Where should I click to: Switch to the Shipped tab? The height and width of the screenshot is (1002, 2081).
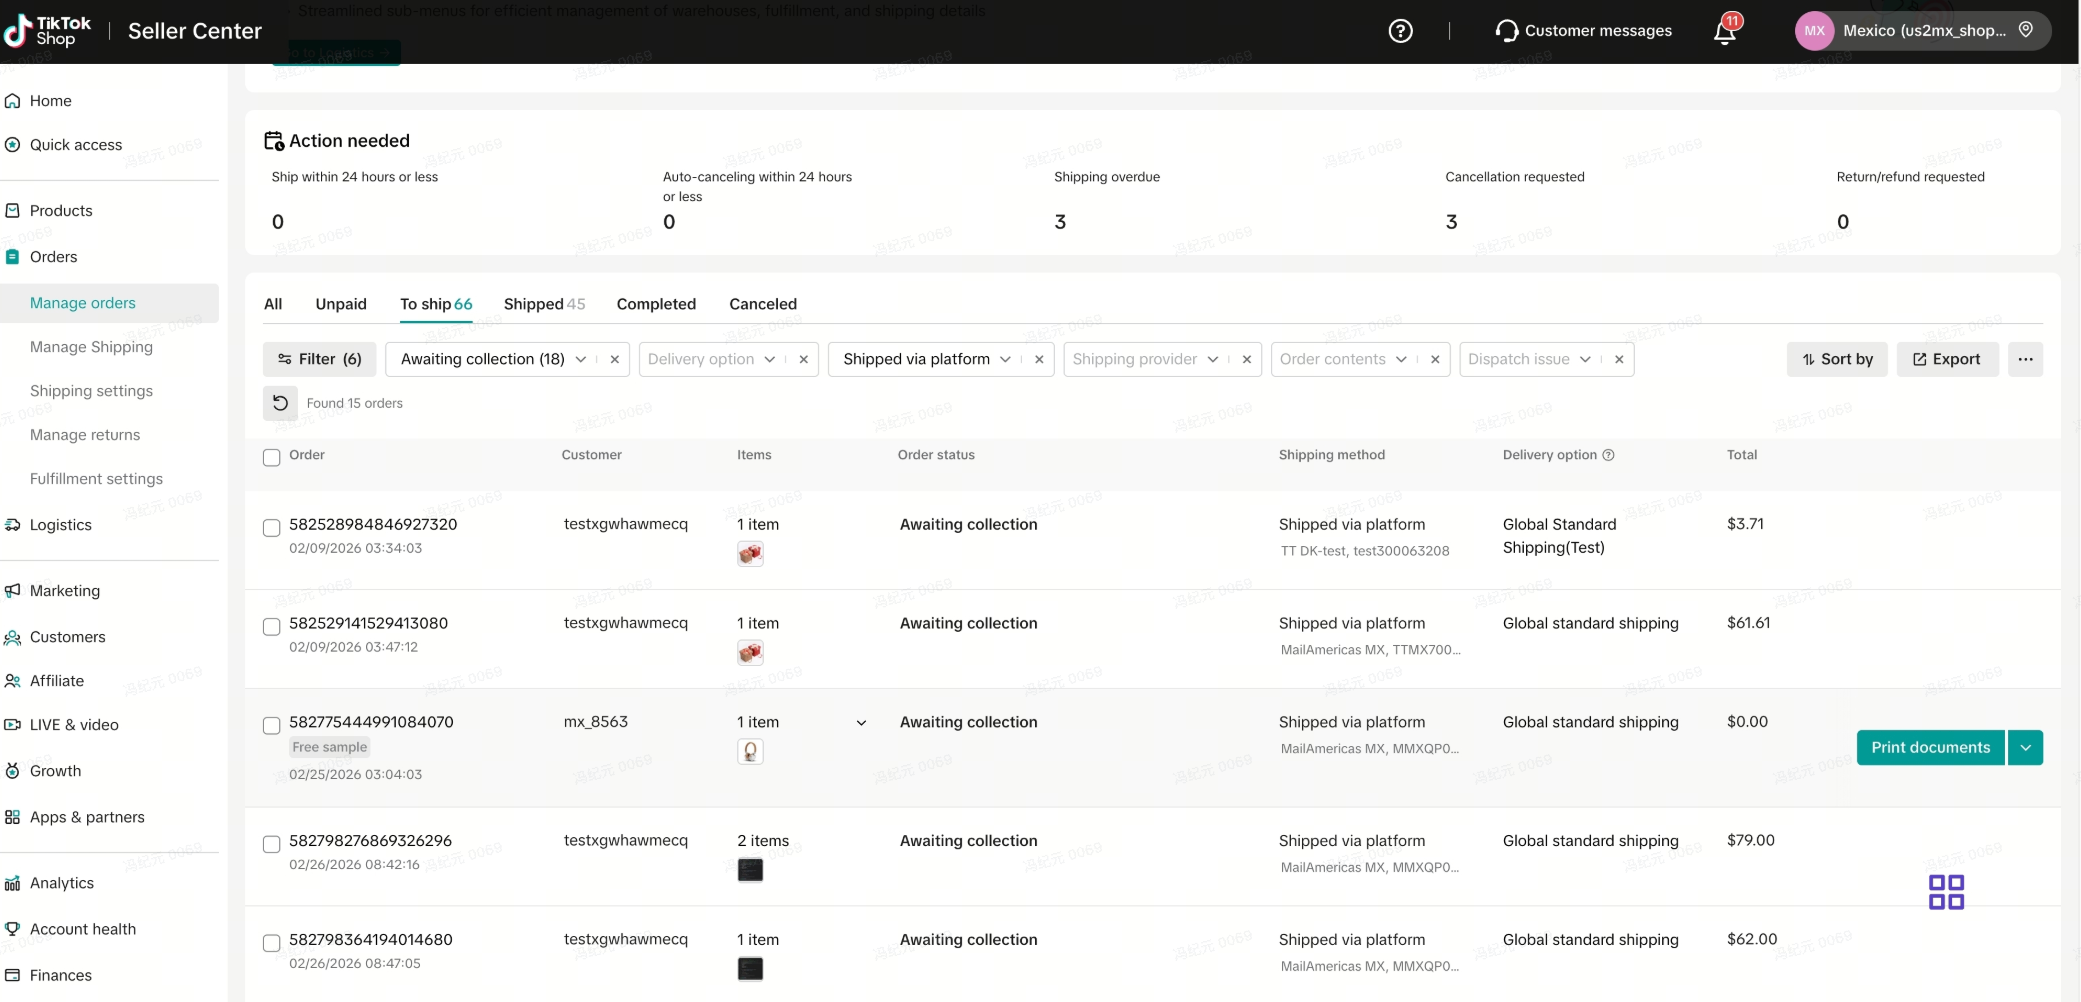[544, 304]
